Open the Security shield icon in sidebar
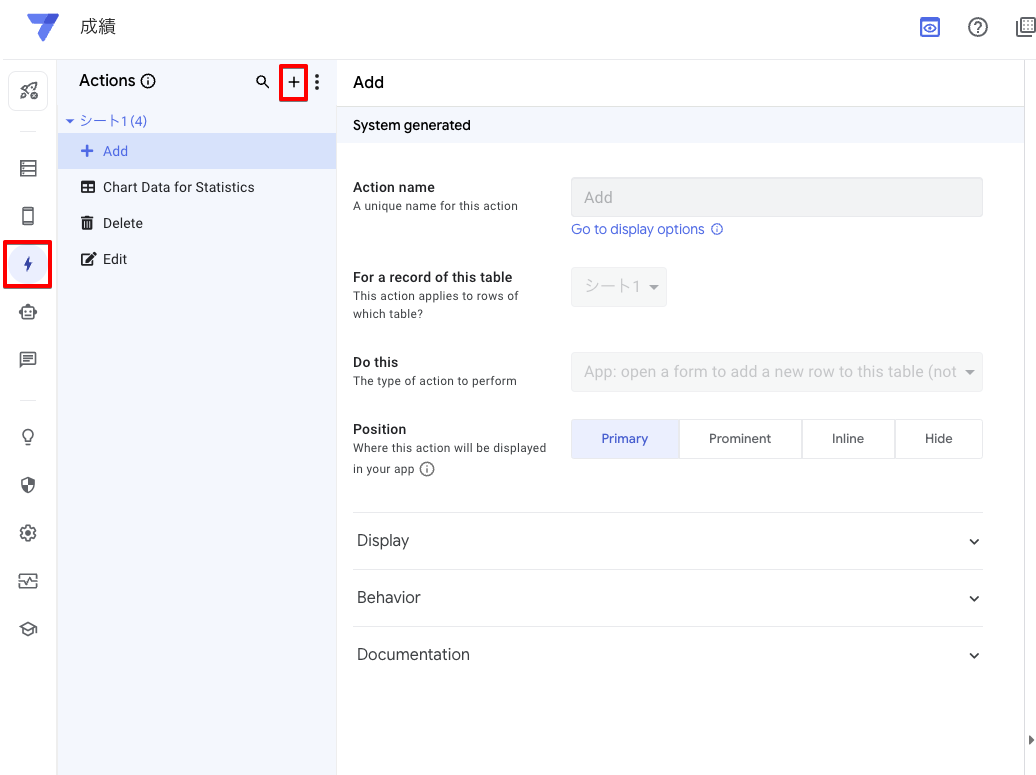 (28, 485)
